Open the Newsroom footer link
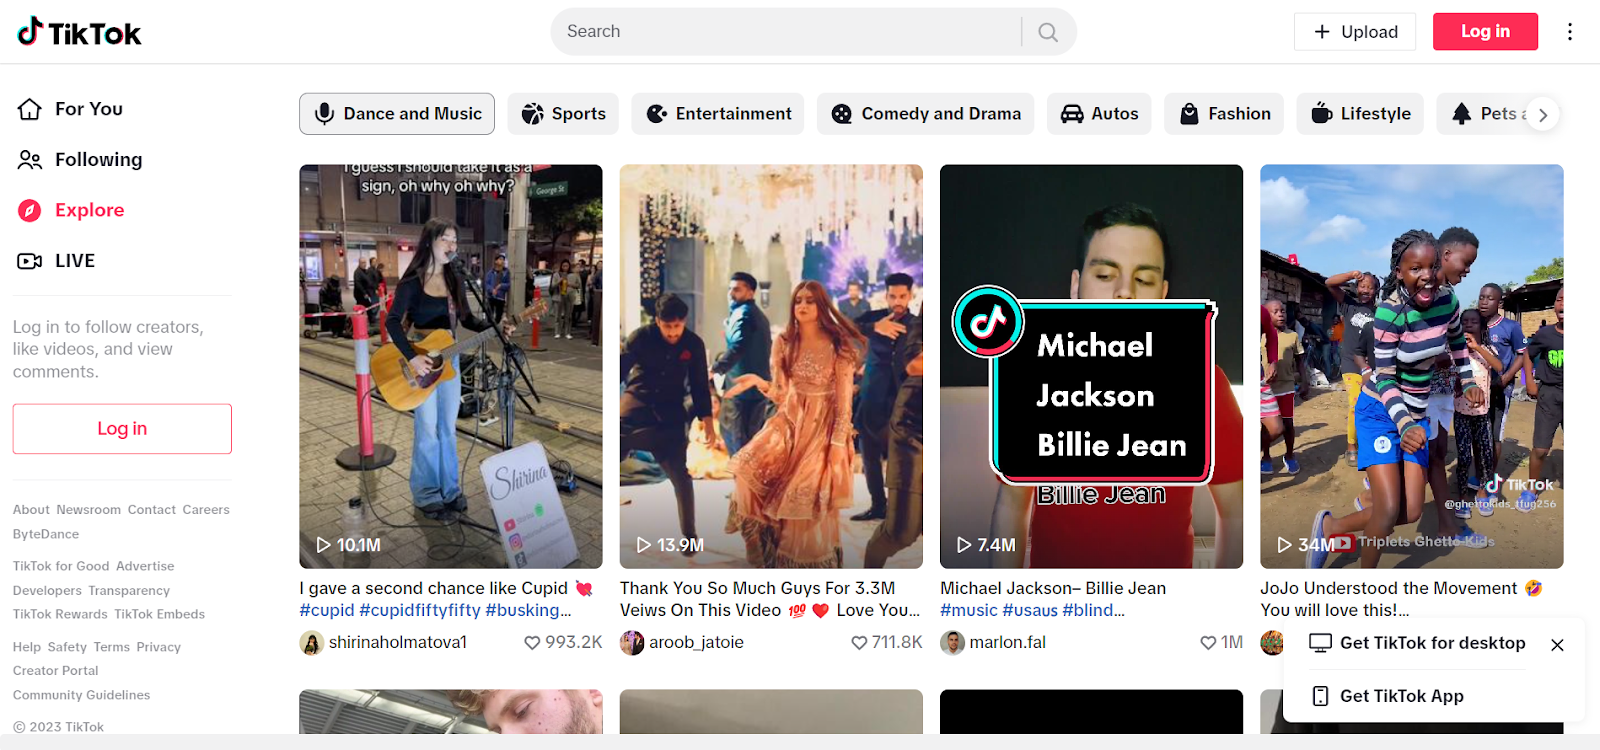Viewport: 1600px width, 750px height. click(88, 510)
